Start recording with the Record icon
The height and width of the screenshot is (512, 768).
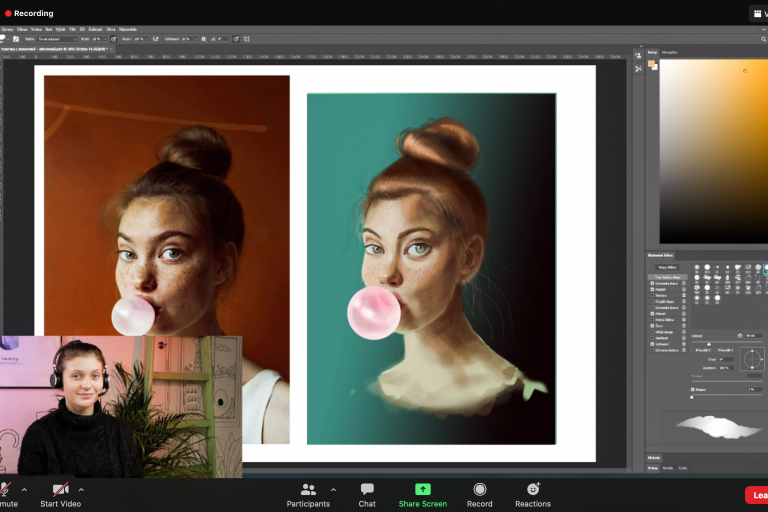click(x=480, y=489)
